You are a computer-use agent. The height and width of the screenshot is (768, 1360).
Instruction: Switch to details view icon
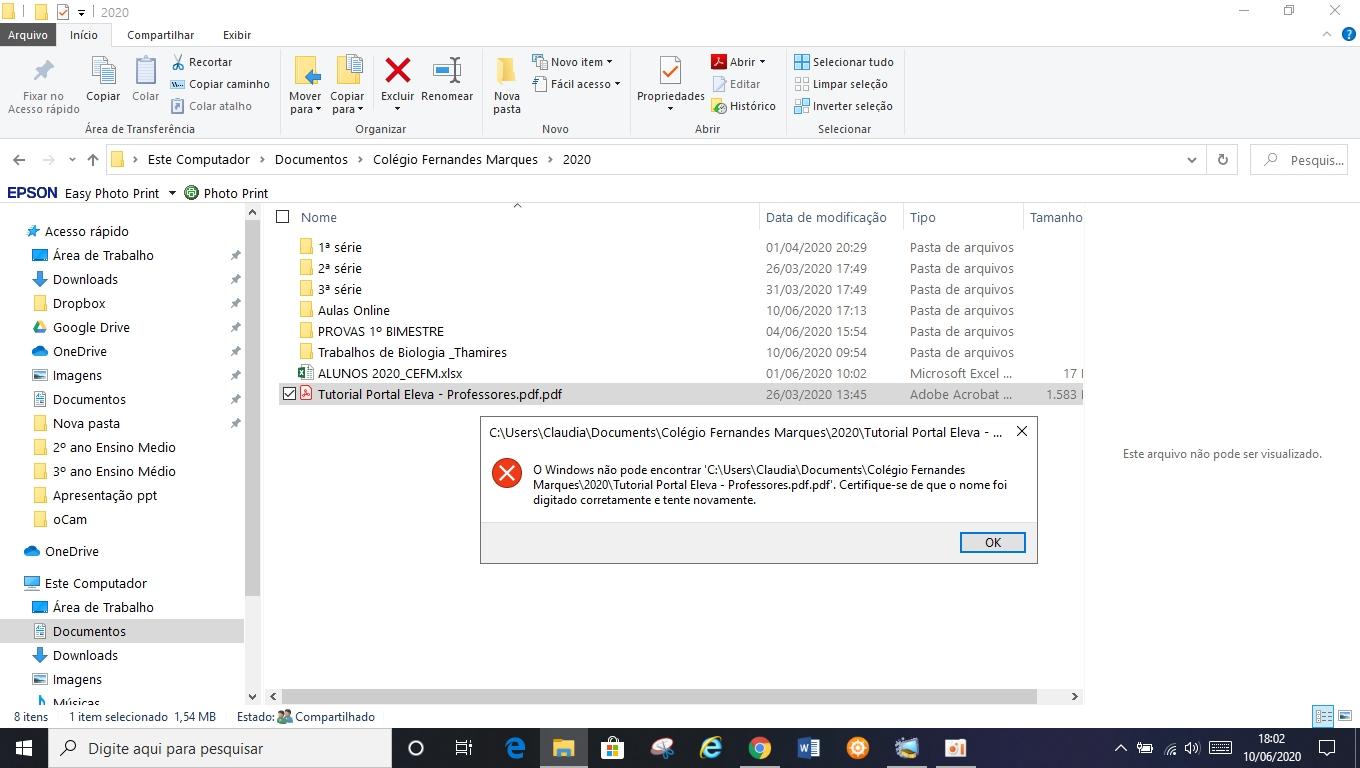(x=1323, y=716)
